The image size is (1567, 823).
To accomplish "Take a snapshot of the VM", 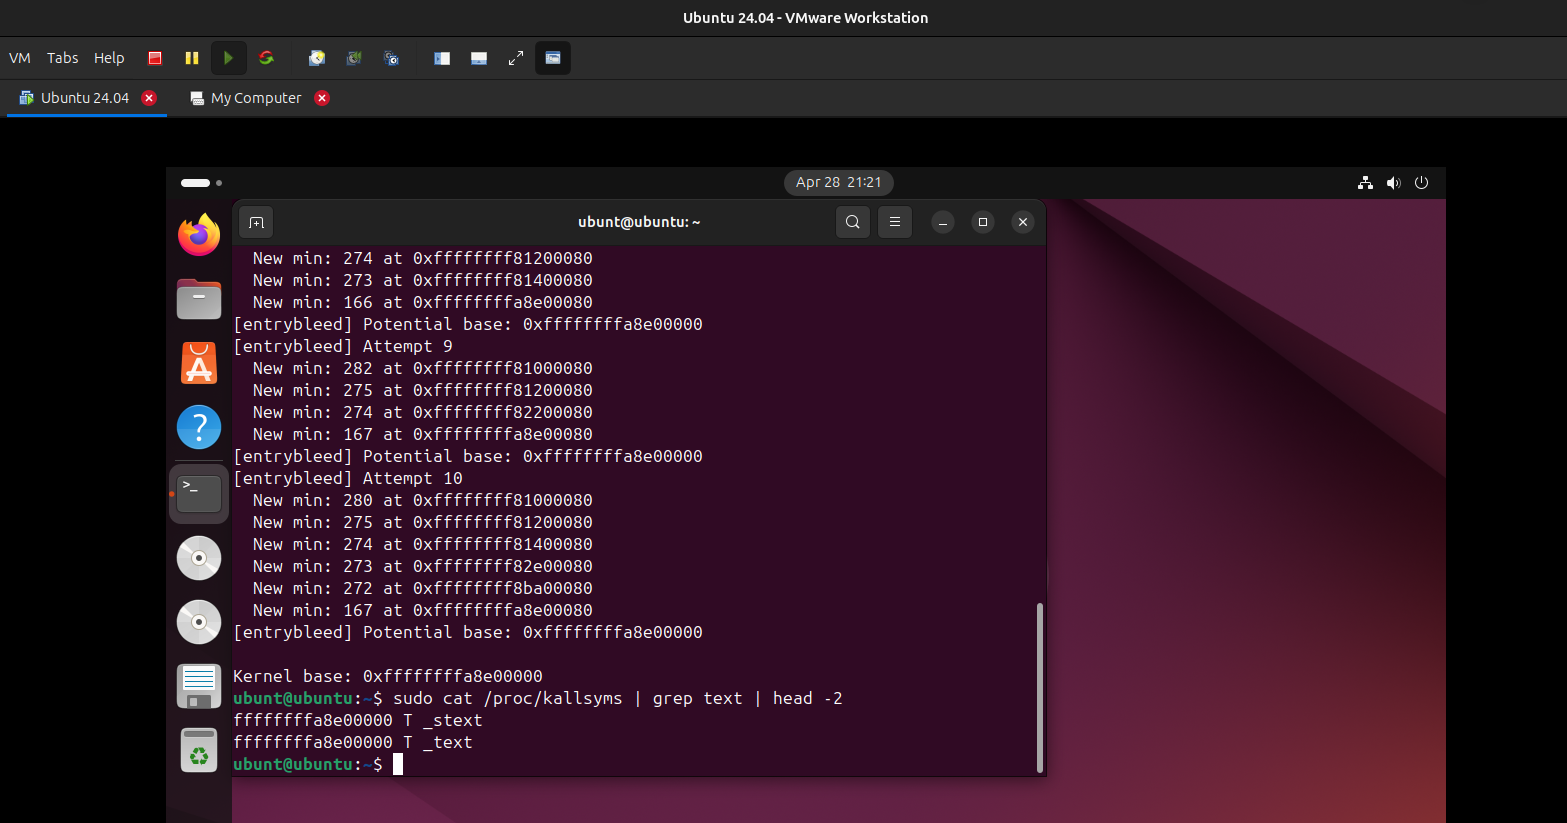I will (x=317, y=58).
